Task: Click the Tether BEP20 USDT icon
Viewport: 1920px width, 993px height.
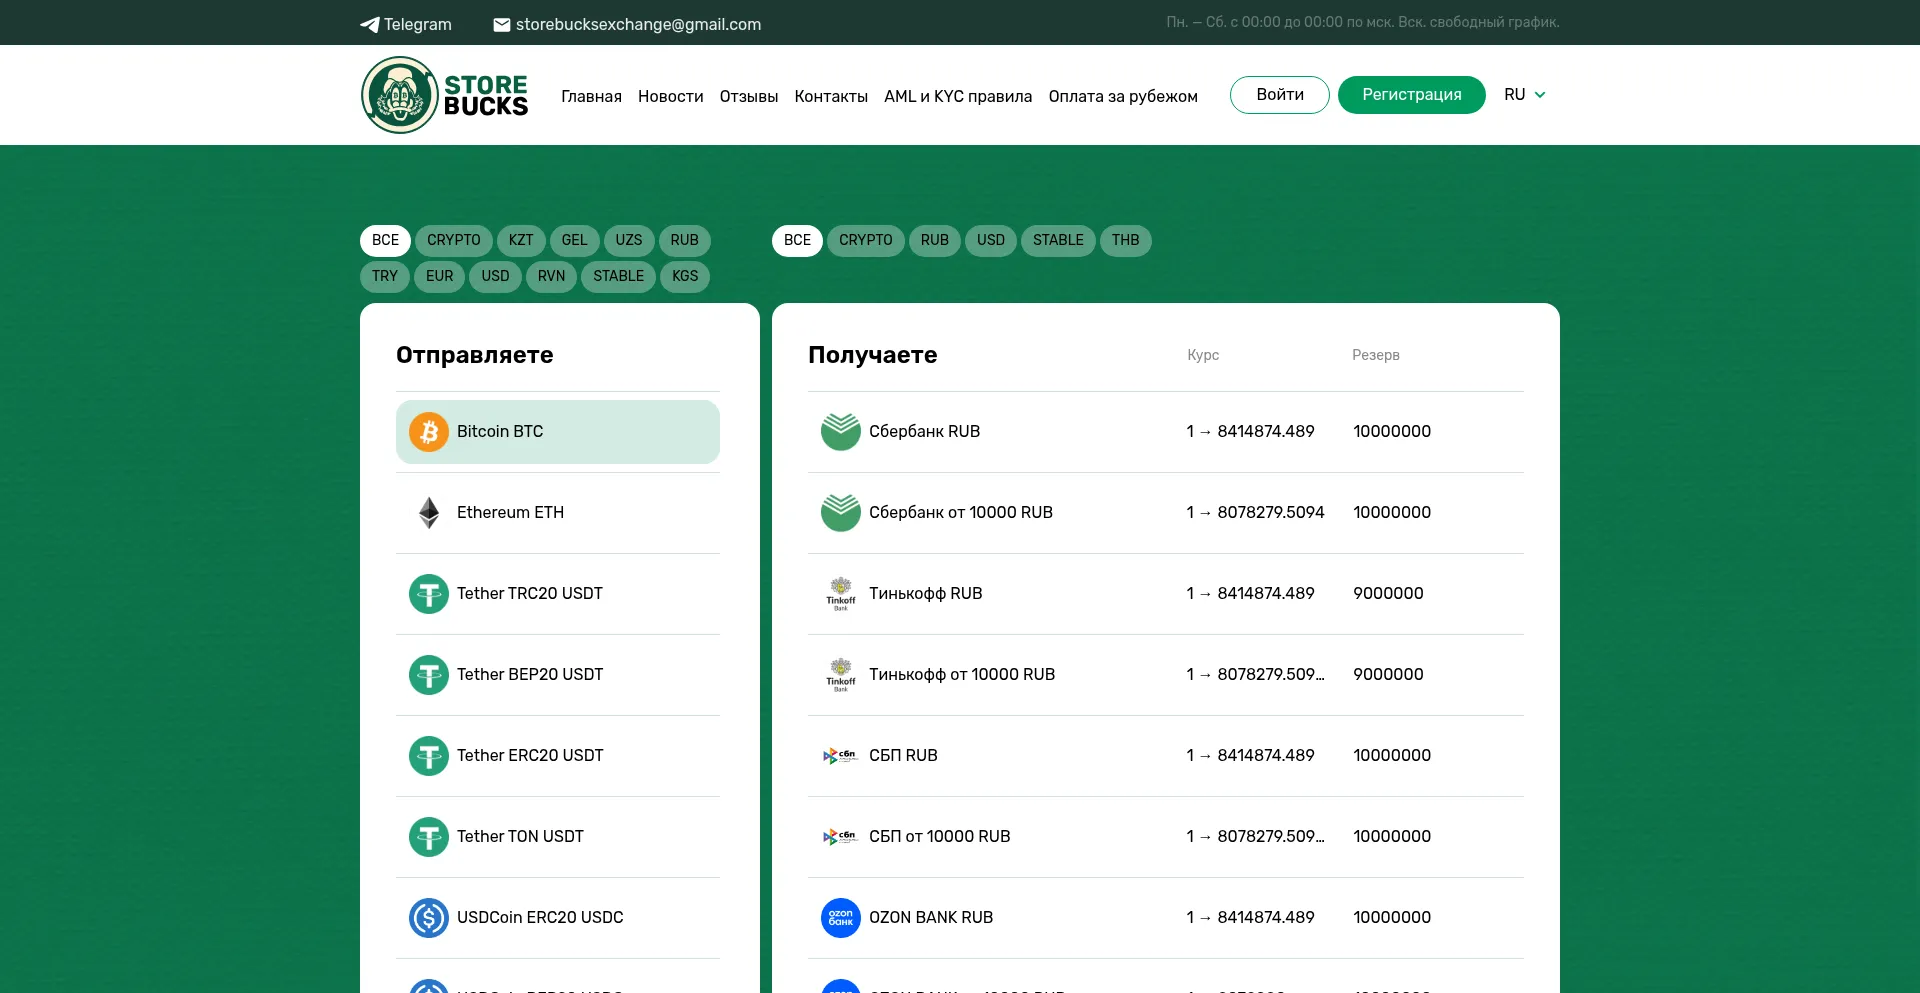Action: tap(429, 675)
